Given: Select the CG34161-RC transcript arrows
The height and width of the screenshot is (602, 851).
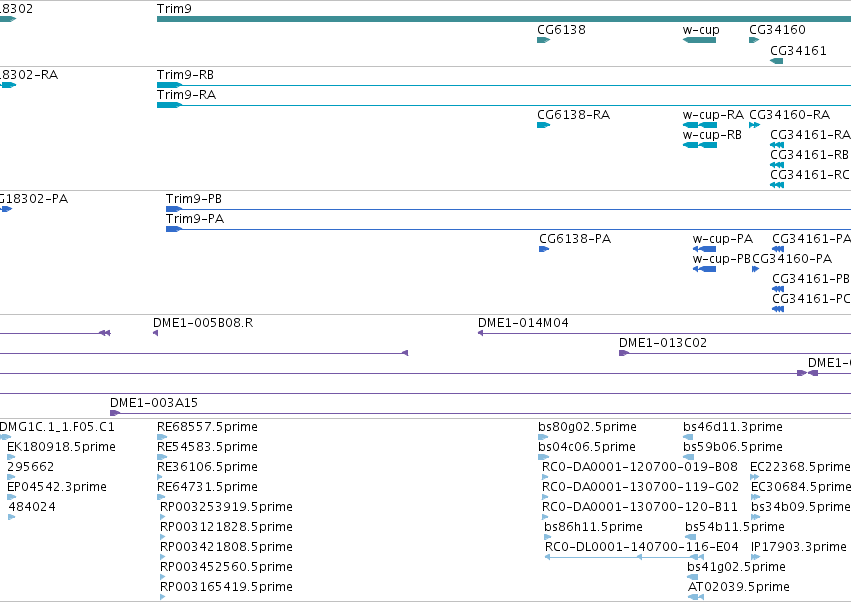Looking at the screenshot, I should point(777,185).
